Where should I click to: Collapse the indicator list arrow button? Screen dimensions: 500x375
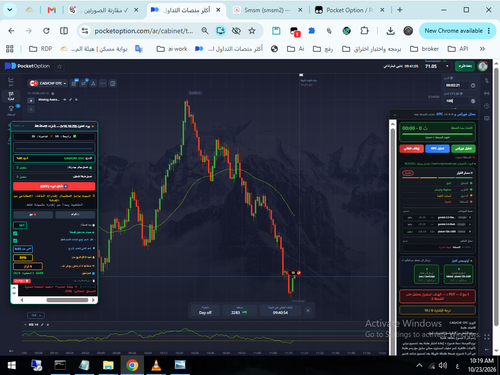(x=31, y=100)
